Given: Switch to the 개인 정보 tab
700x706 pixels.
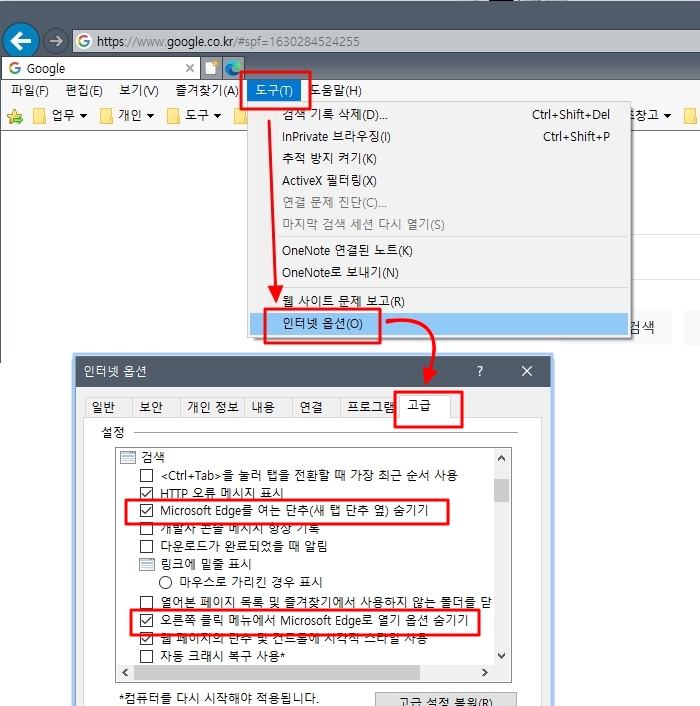Looking at the screenshot, I should tap(212, 407).
